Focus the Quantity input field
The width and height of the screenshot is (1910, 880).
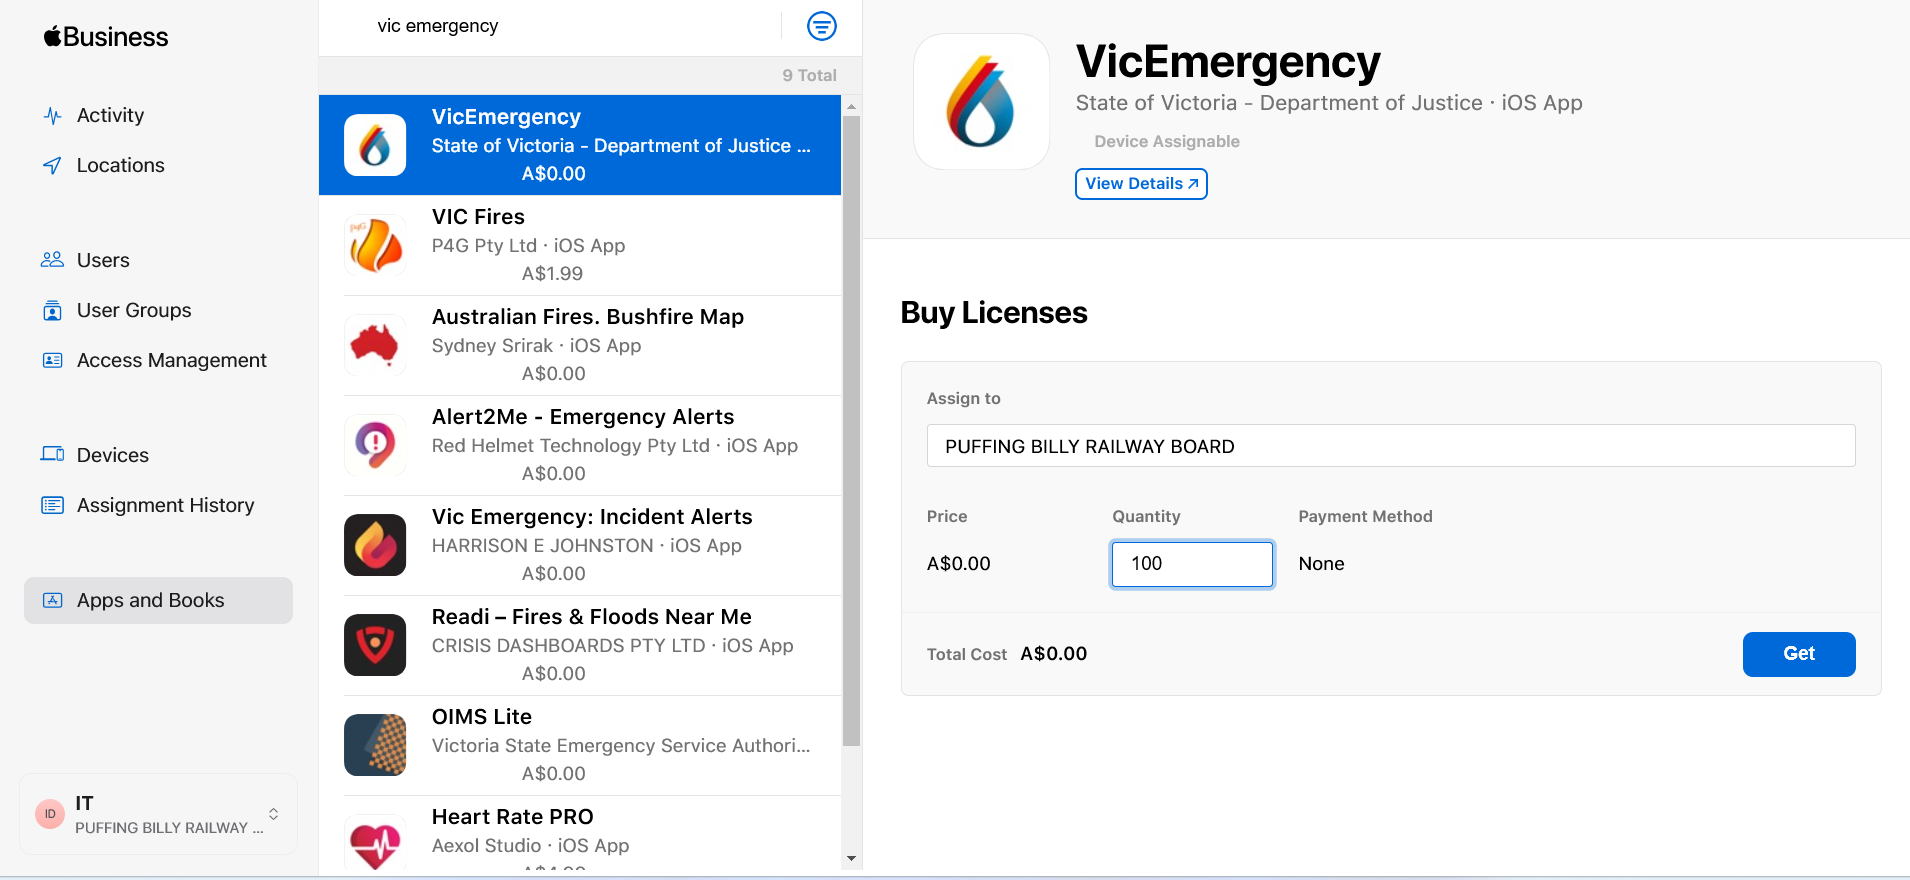pos(1192,564)
